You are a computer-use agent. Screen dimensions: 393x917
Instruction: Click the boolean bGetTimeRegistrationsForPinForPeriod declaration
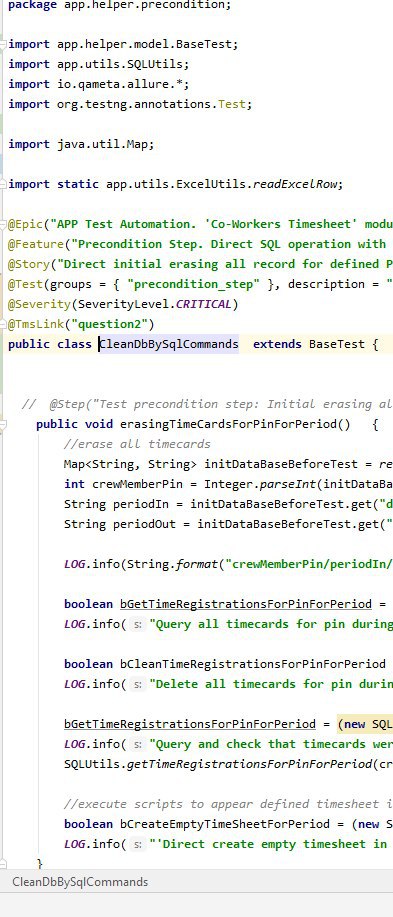tap(246, 604)
